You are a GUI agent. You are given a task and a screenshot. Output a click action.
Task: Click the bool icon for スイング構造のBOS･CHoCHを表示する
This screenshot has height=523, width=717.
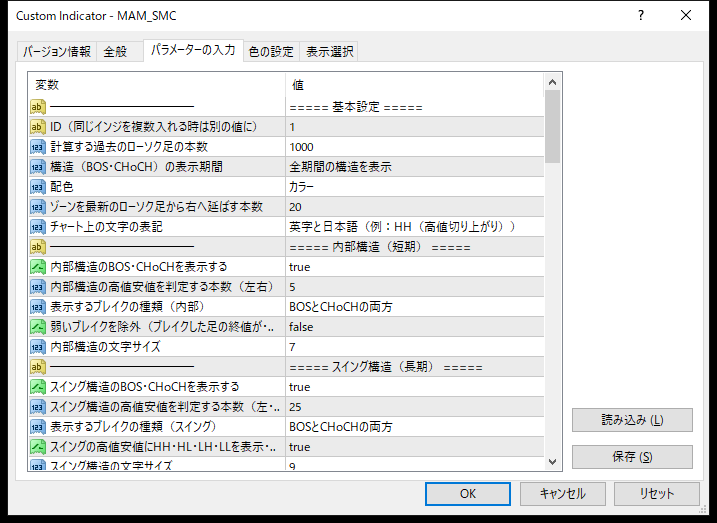pos(38,387)
